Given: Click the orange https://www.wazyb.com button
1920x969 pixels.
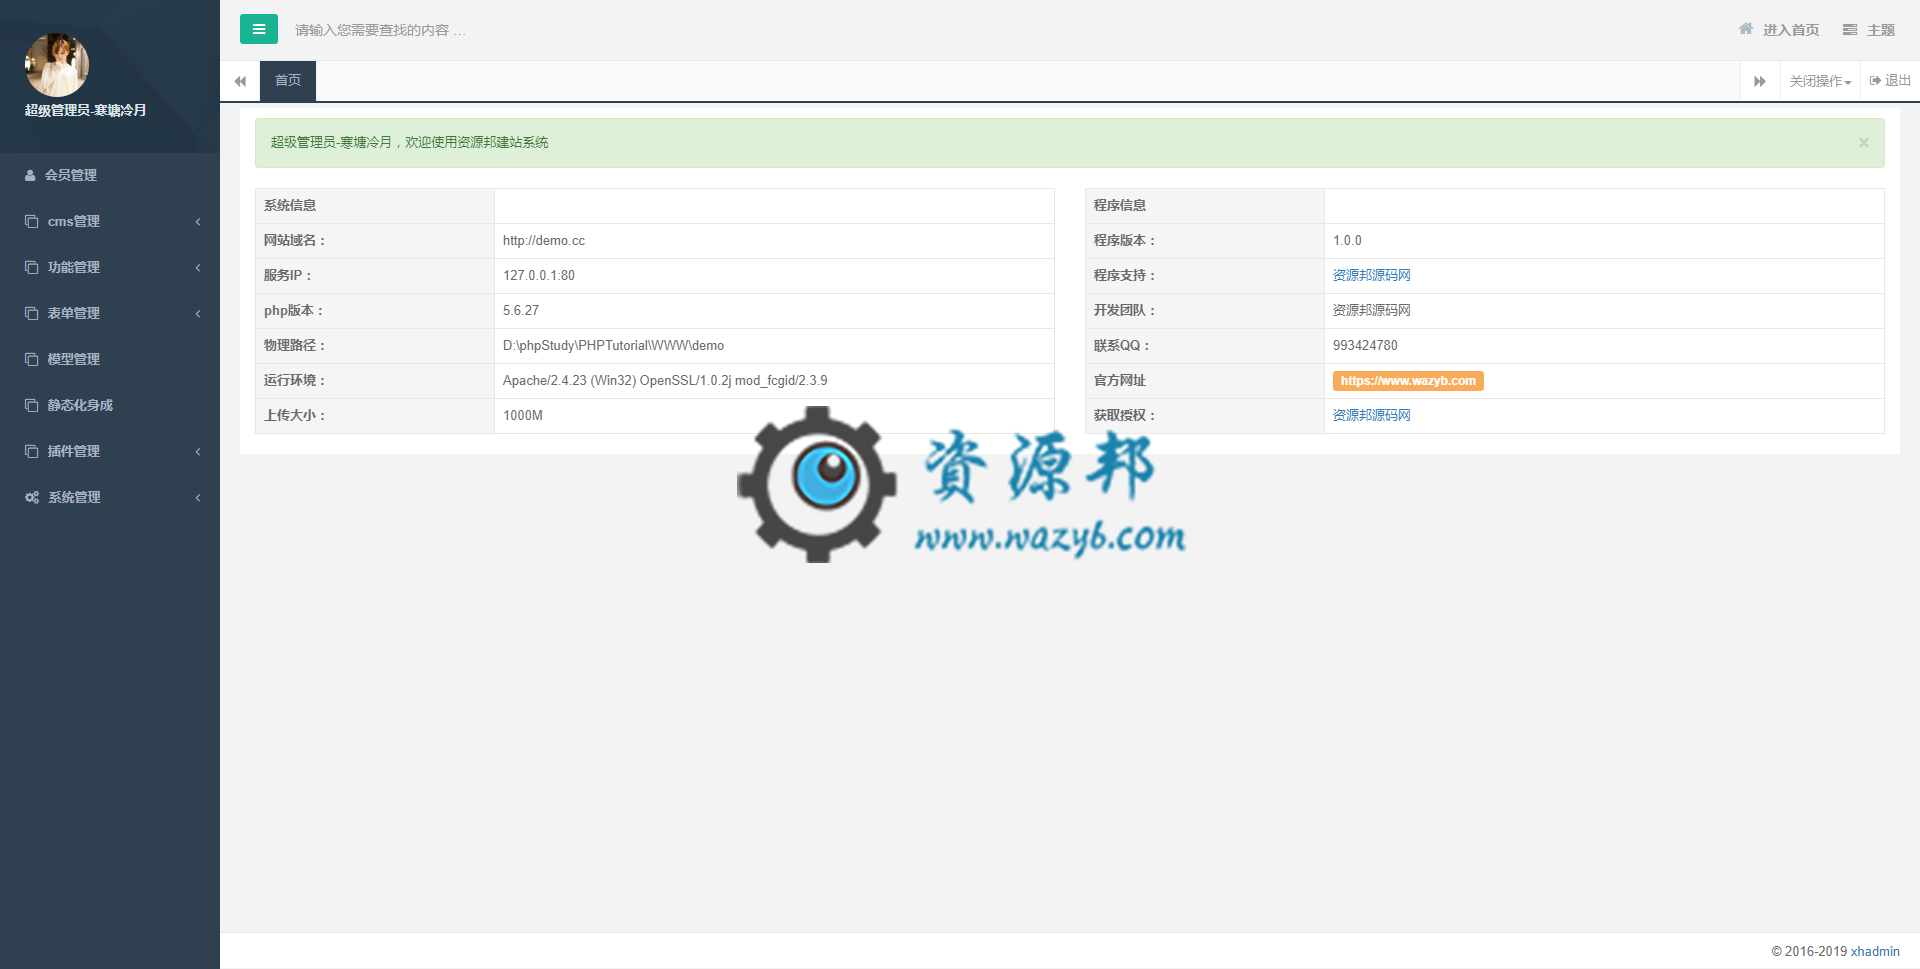Looking at the screenshot, I should coord(1408,380).
